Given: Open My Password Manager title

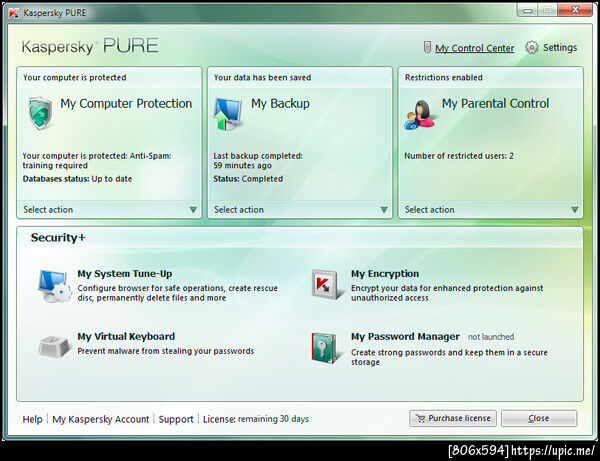Looking at the screenshot, I should click(x=405, y=337).
